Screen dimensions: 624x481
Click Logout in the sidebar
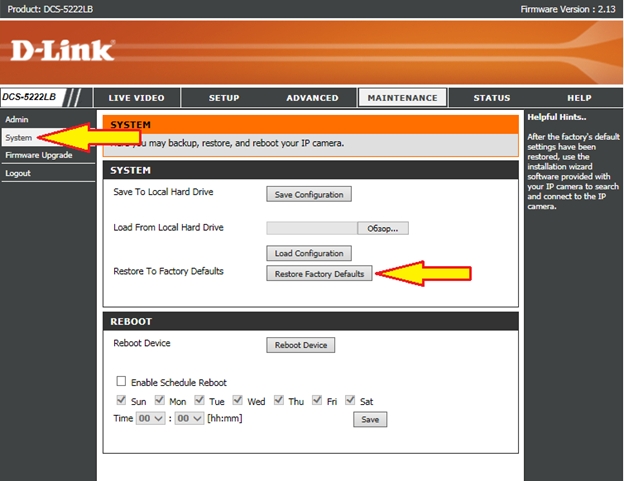pos(18,173)
